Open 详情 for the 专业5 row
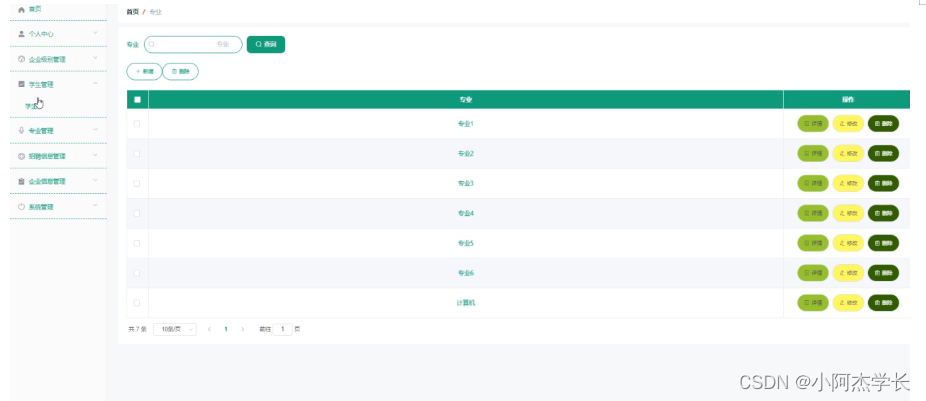Viewport: 926px width, 401px height. (813, 243)
